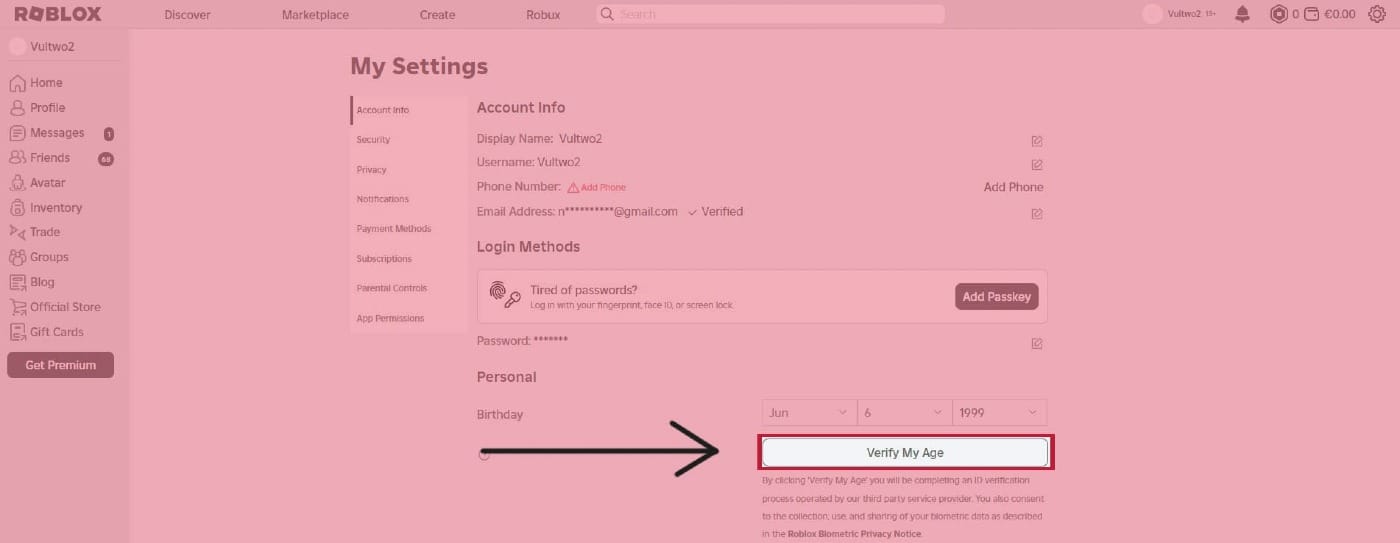This screenshot has height=543, width=1400.
Task: Click the Roblox logo
Action: click(58, 14)
